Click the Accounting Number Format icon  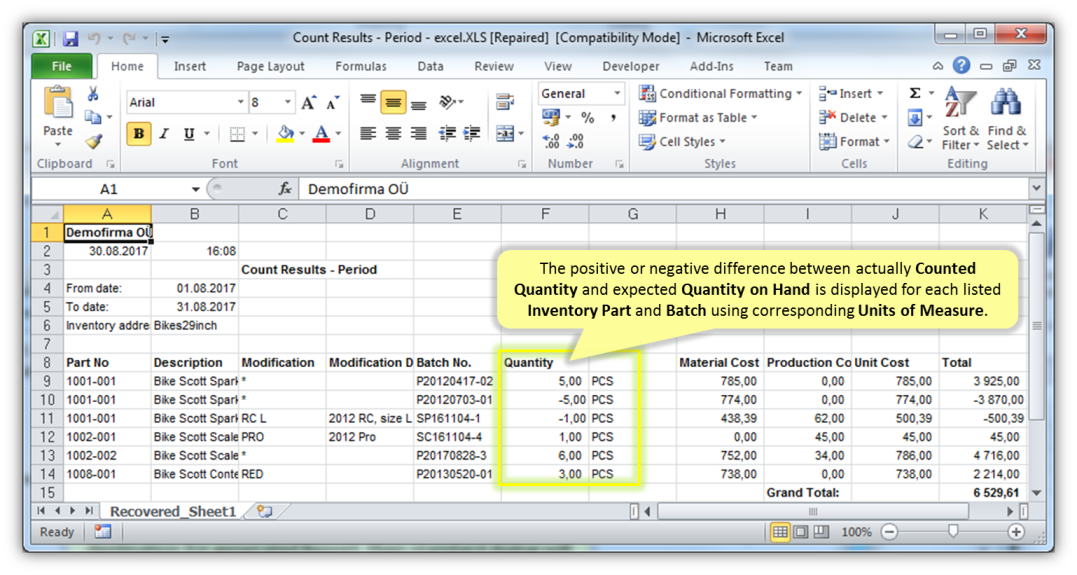point(550,117)
